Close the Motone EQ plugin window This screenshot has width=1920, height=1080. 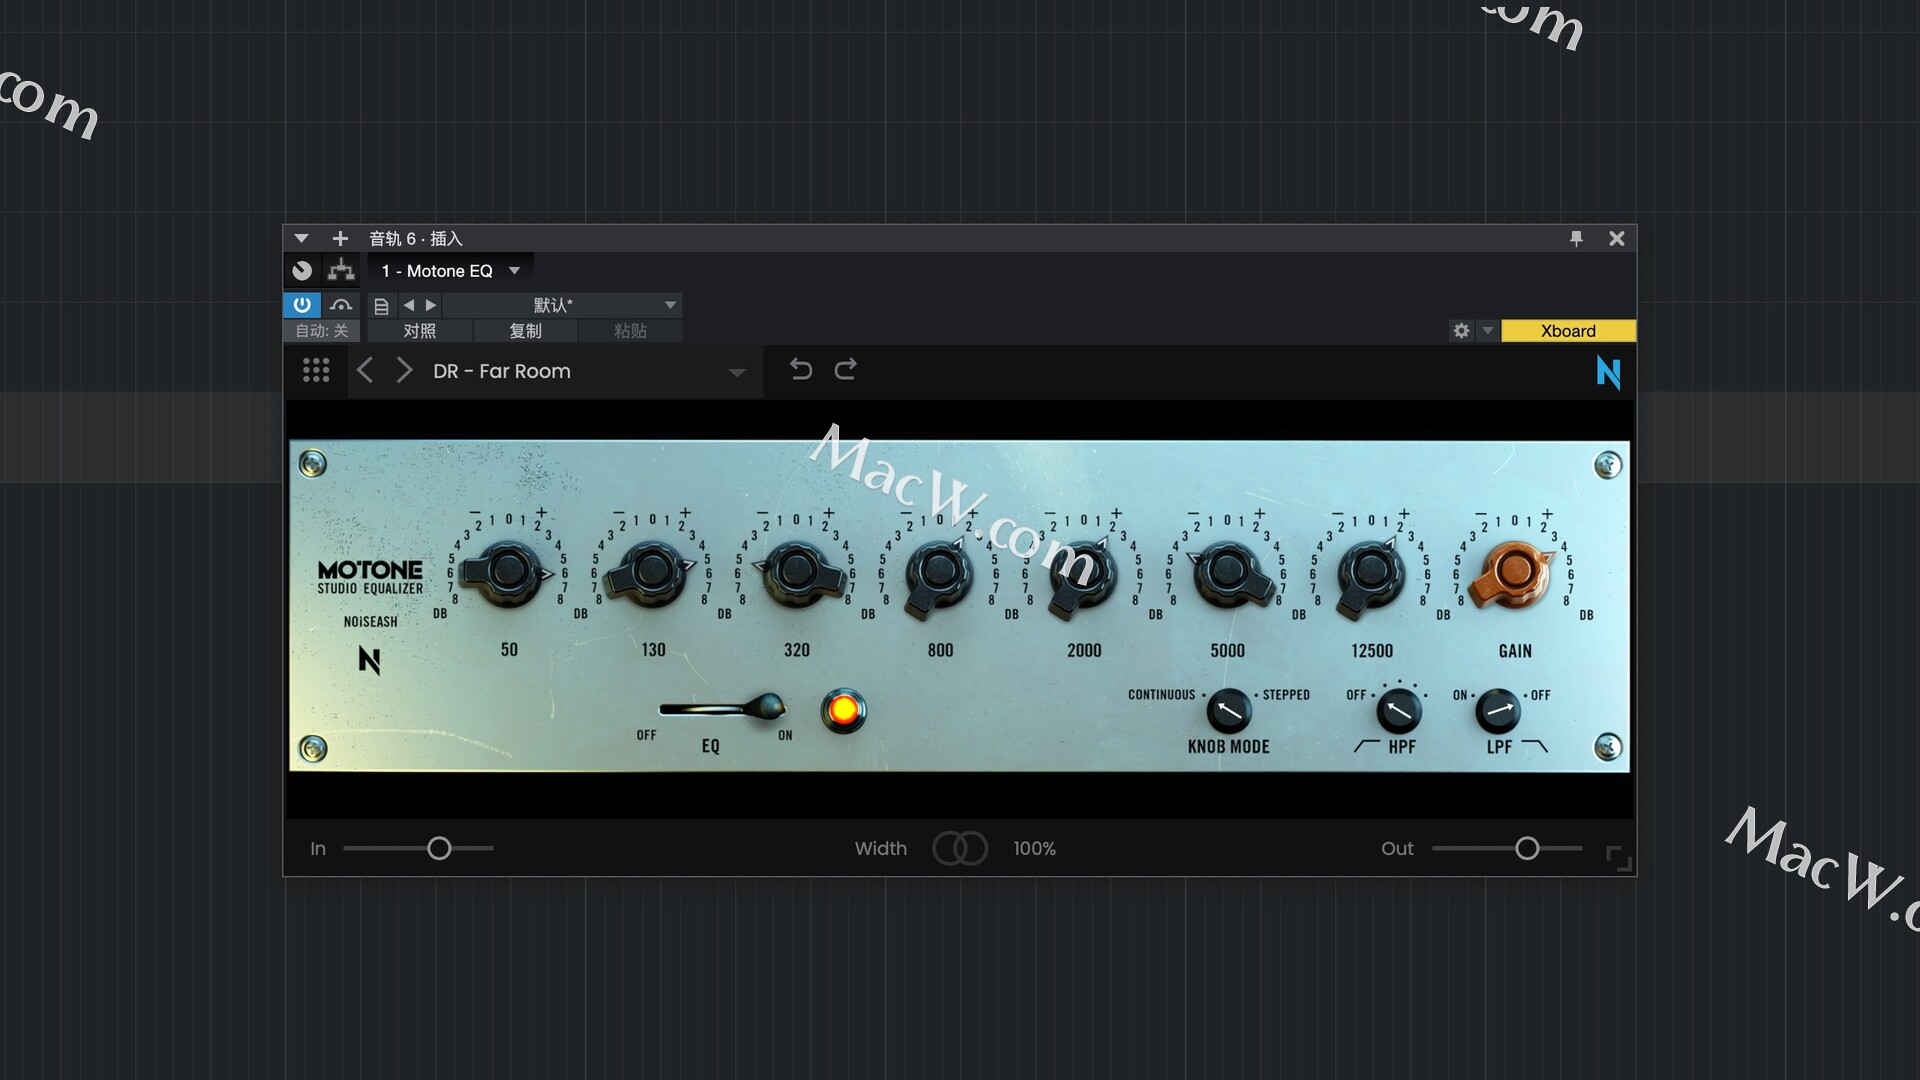pos(1616,238)
